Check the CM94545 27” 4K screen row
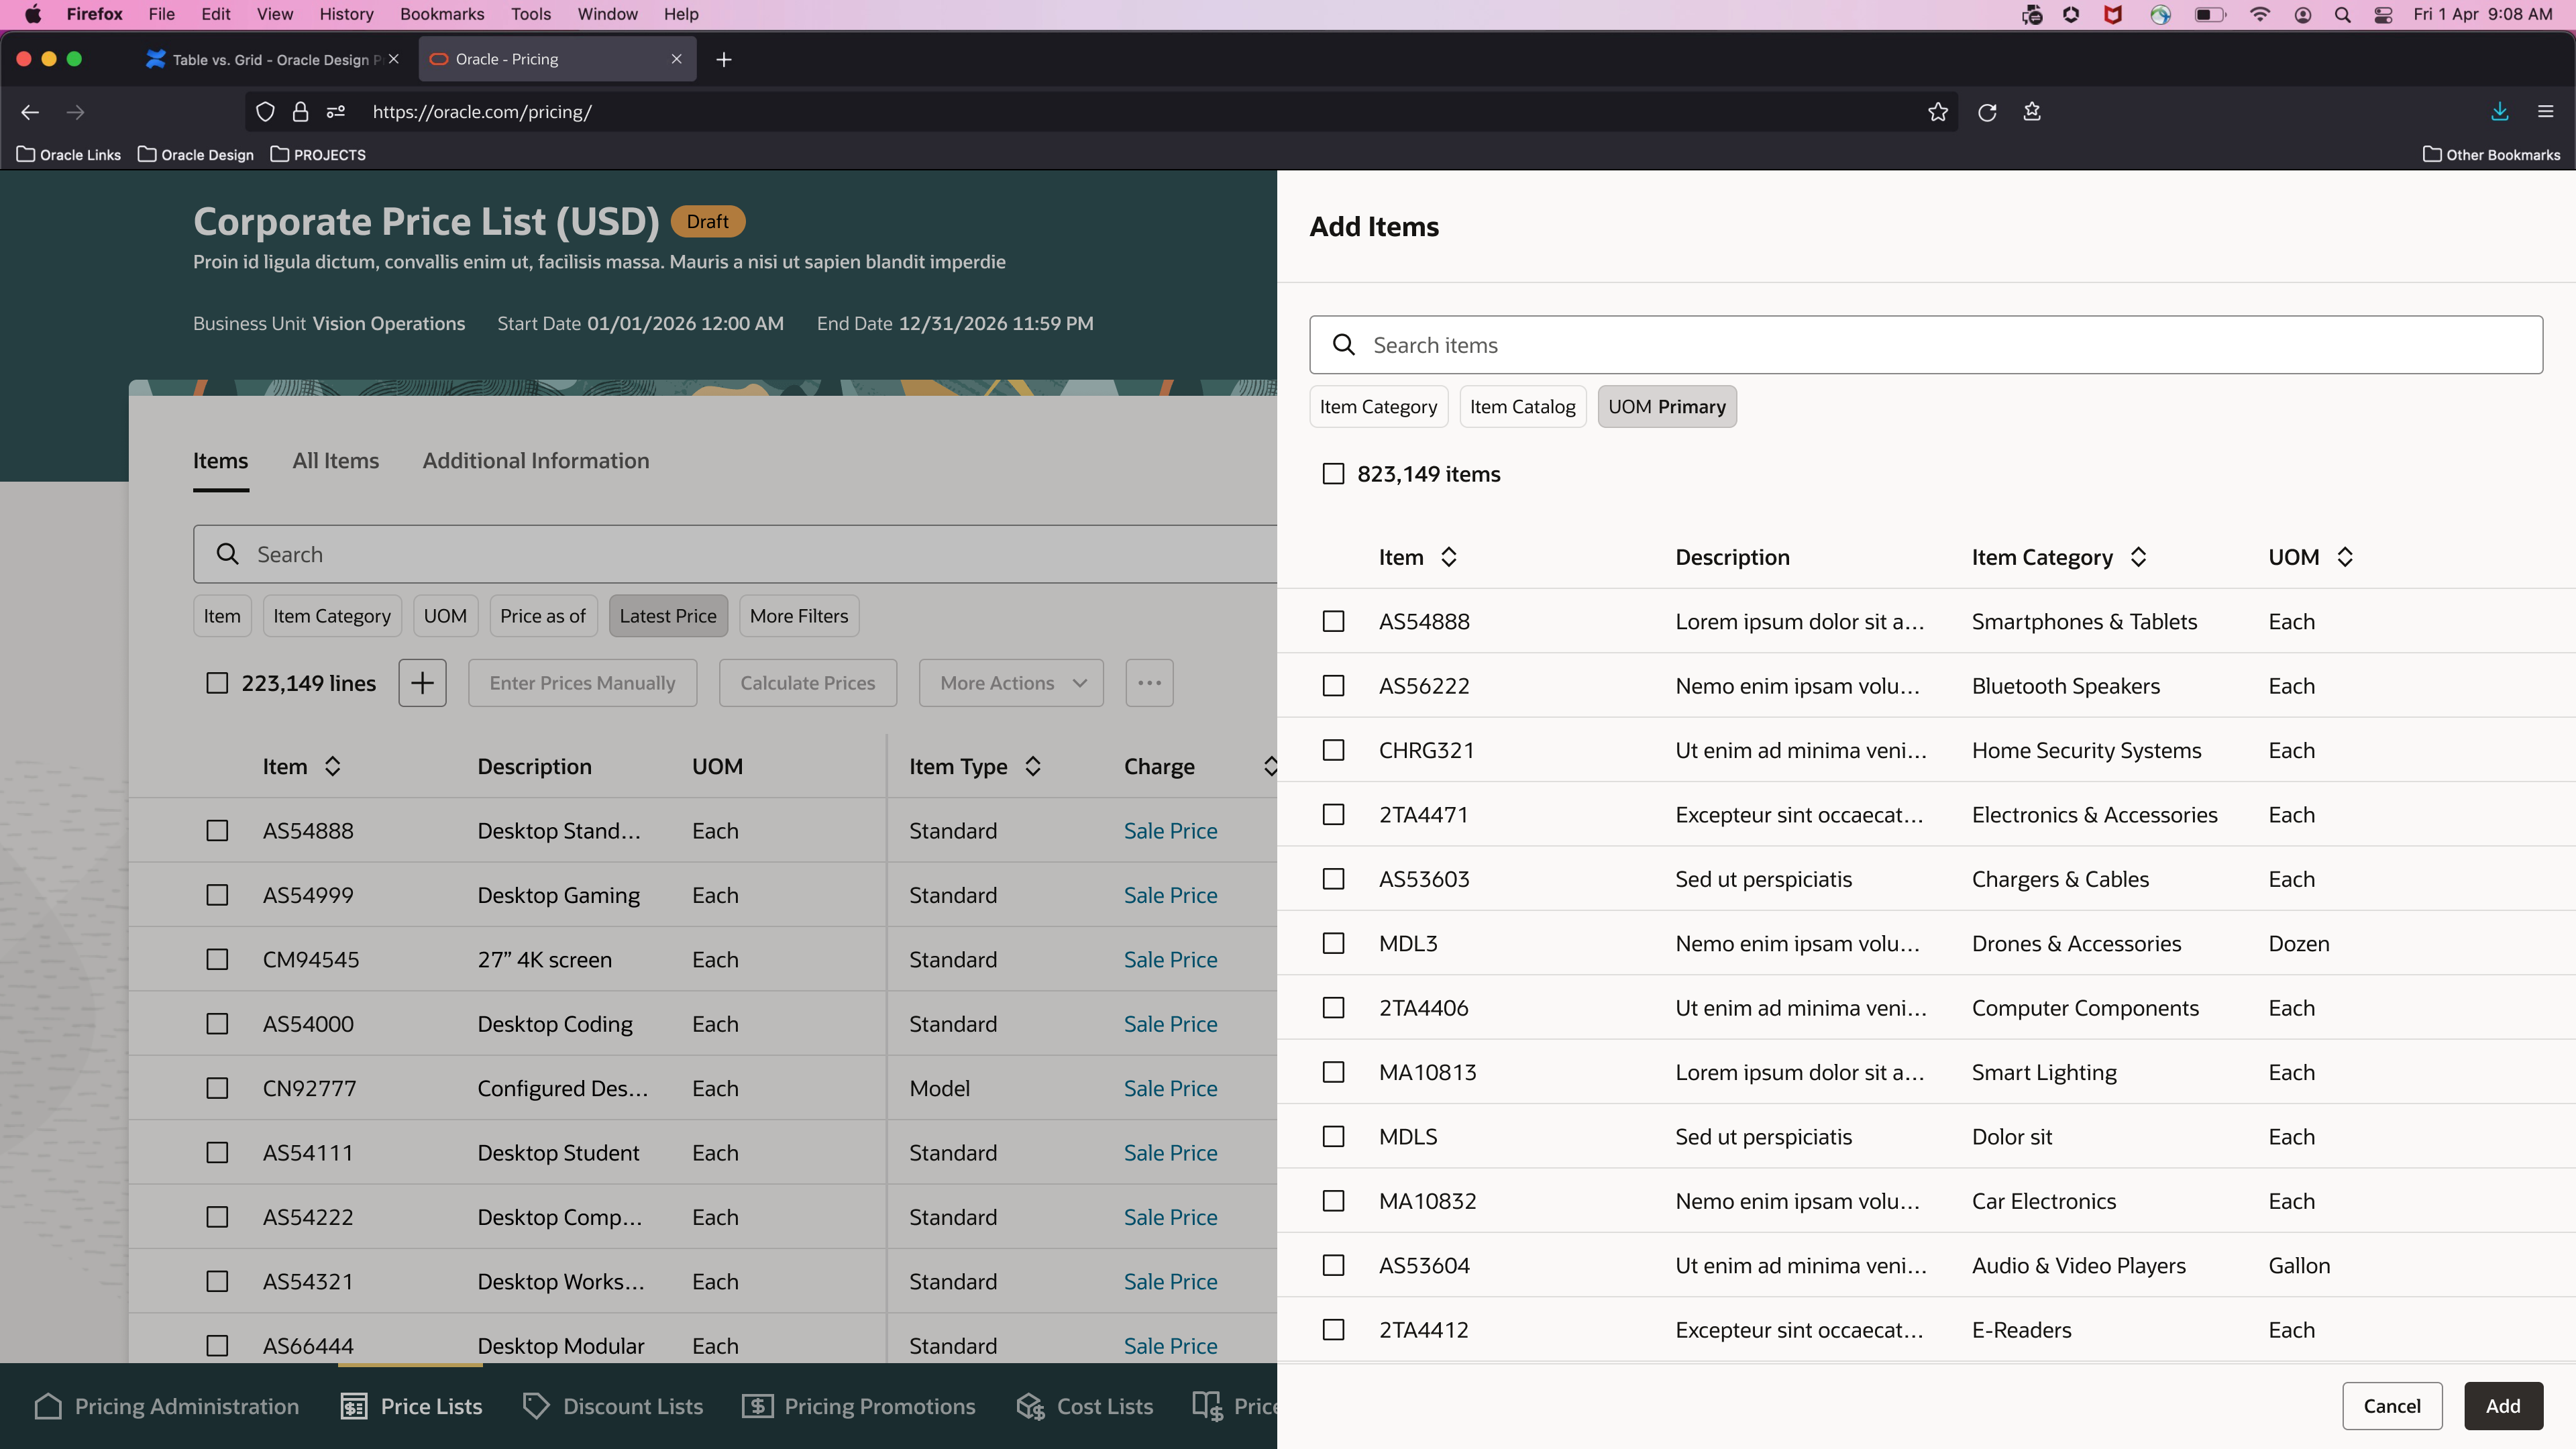Screen dimensions: 2576x1449 pos(217,959)
